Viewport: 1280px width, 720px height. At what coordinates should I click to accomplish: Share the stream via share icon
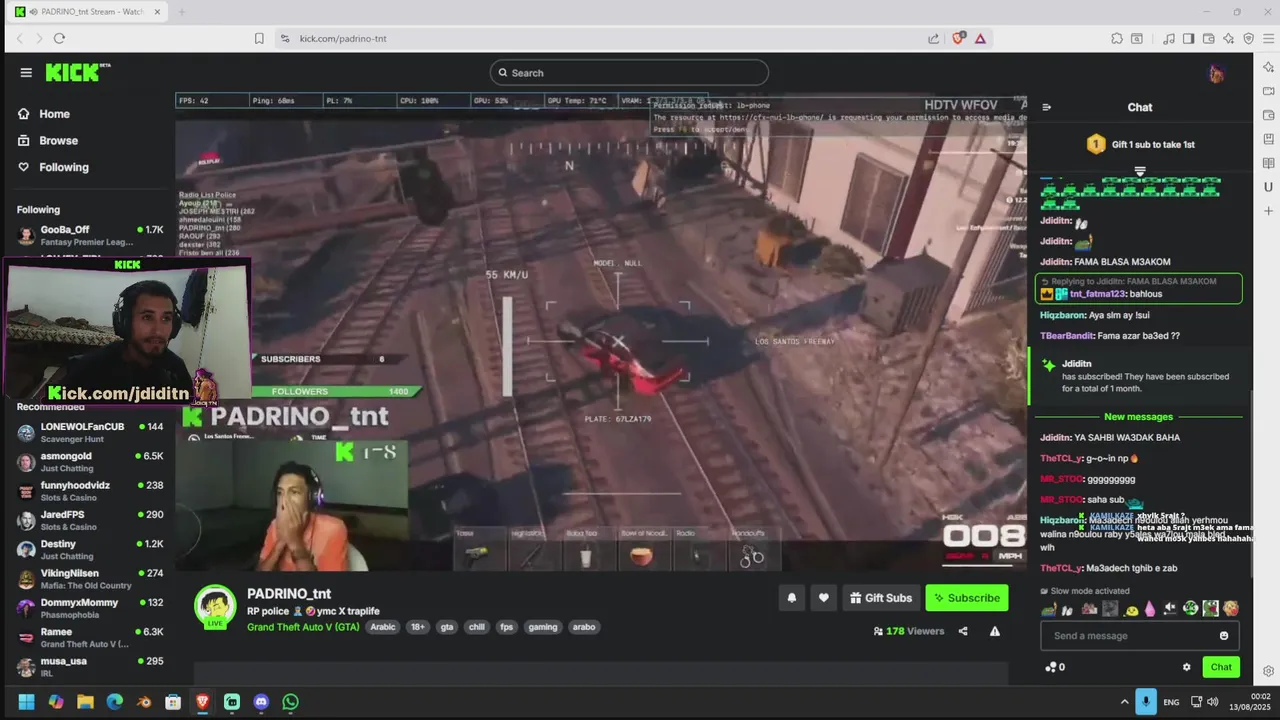click(963, 631)
